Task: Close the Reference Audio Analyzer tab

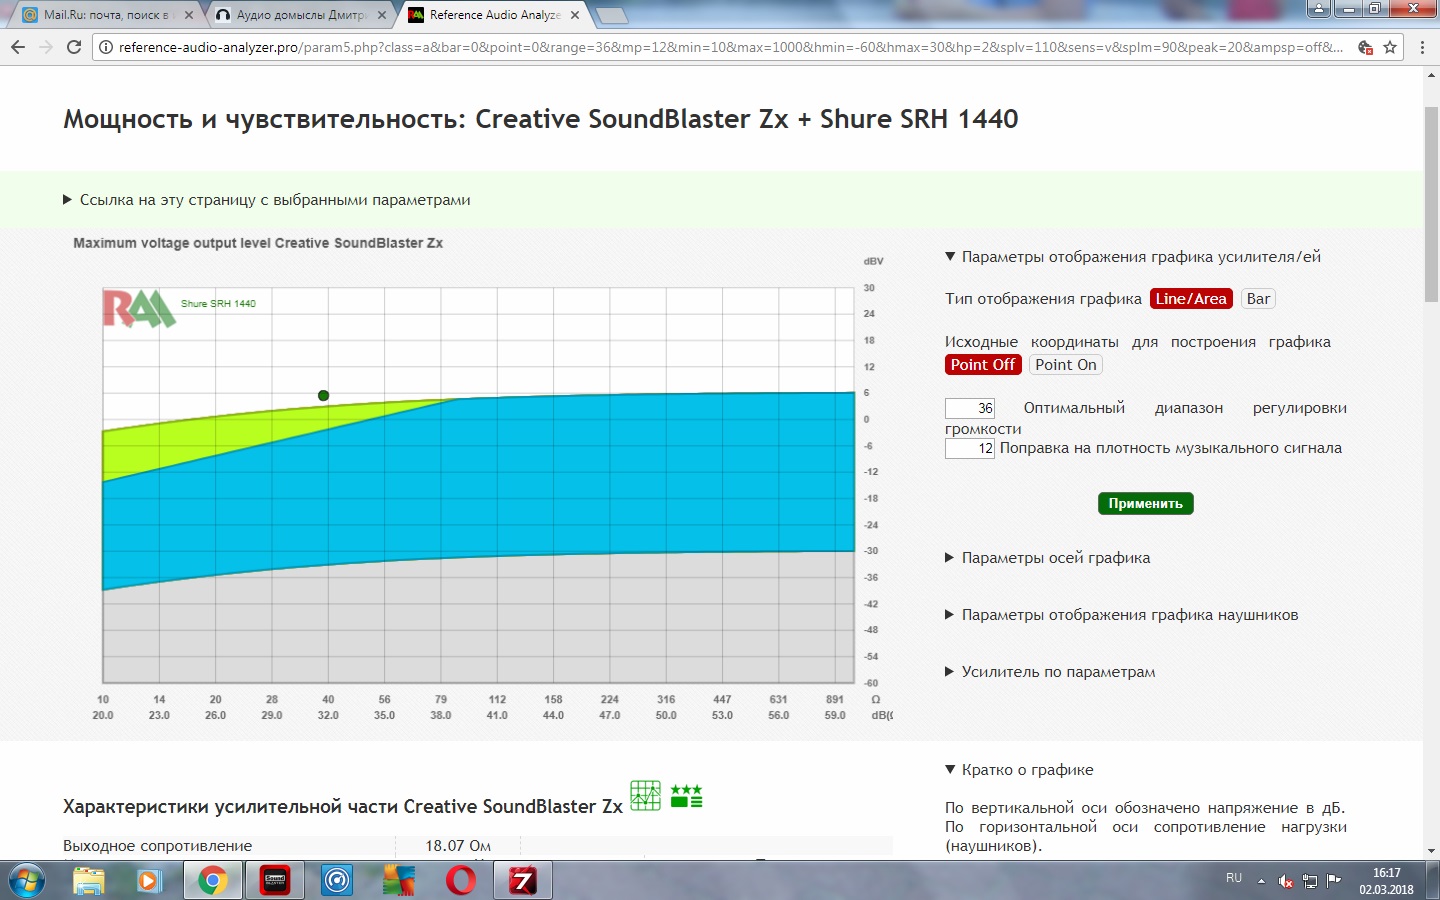Action: 575,15
